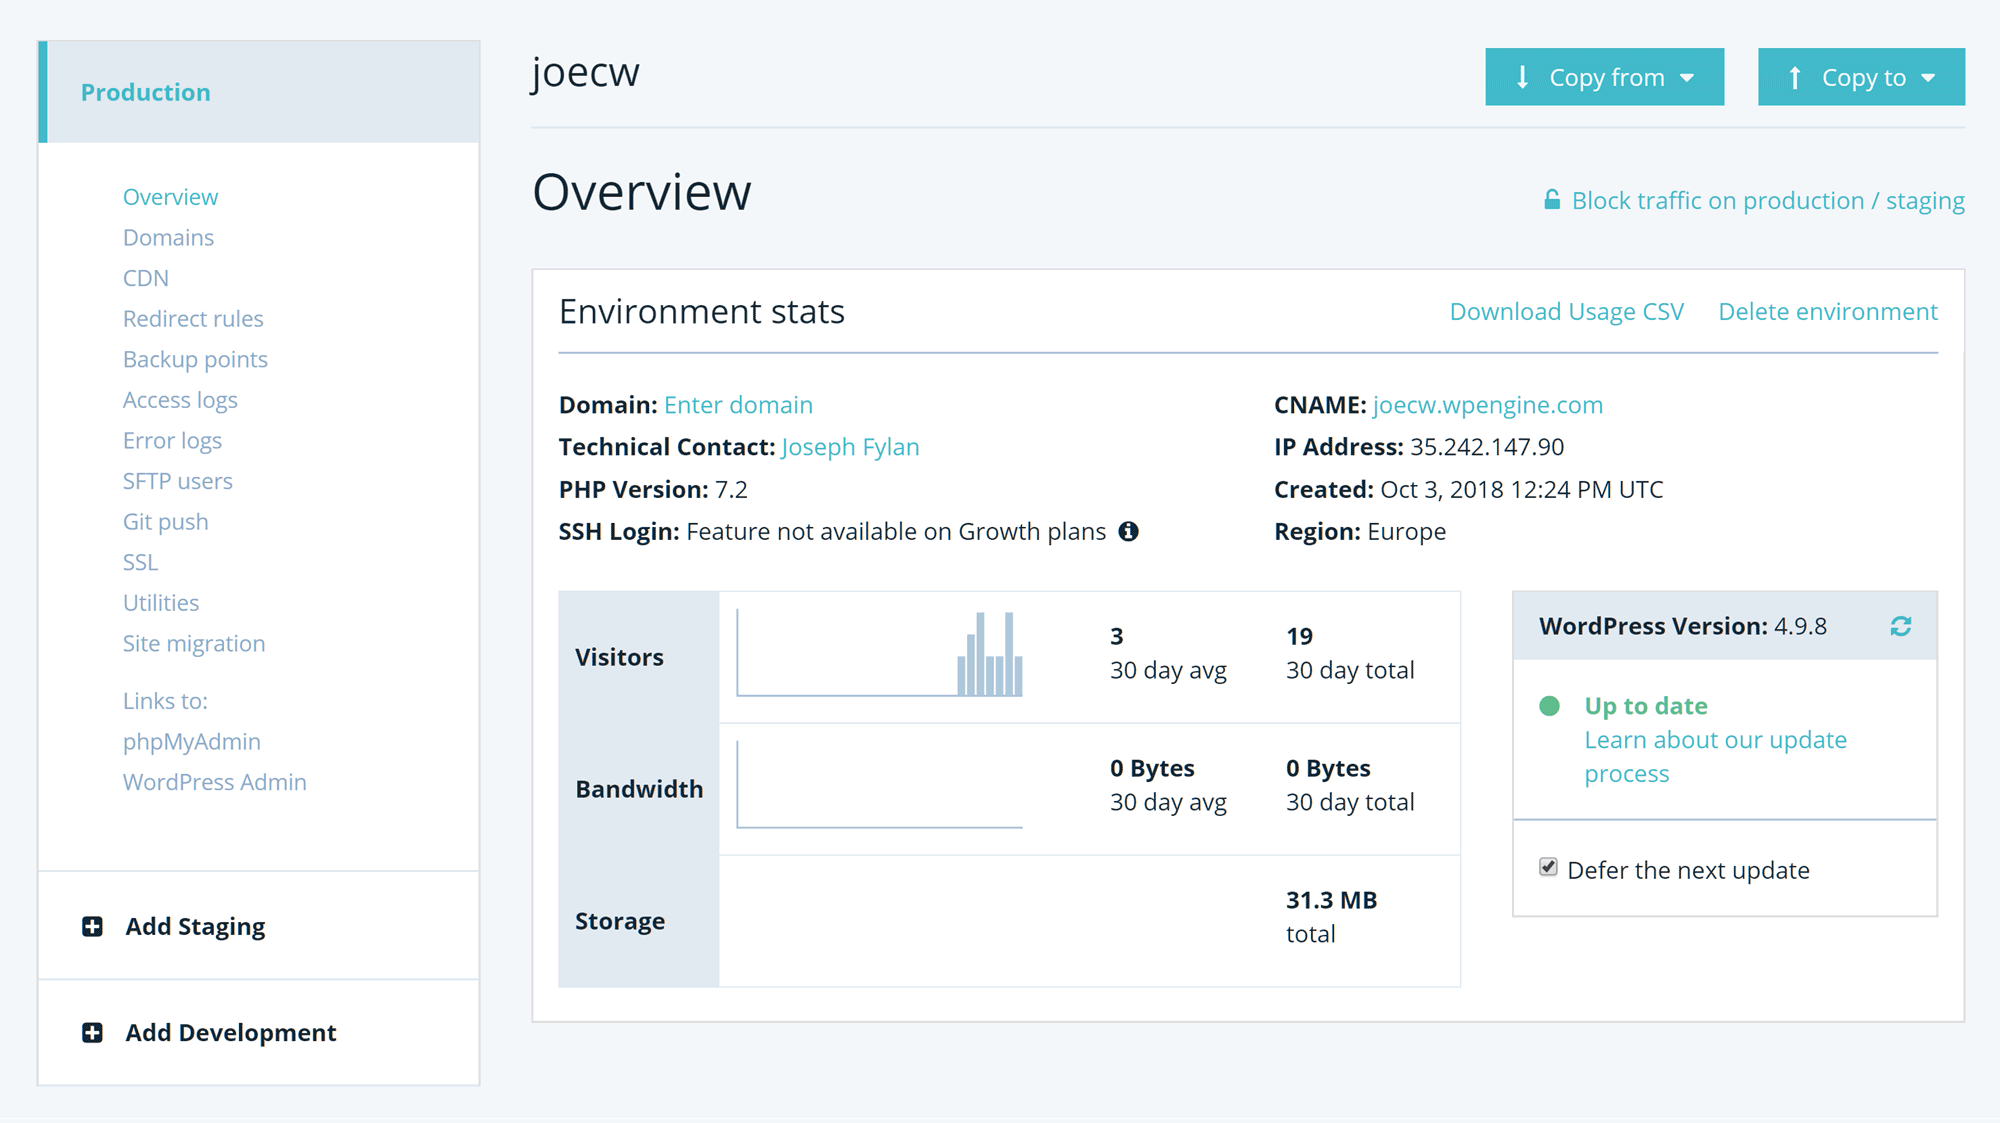
Task: Open the joecw.wpengine.com CNAME link
Action: 1488,405
